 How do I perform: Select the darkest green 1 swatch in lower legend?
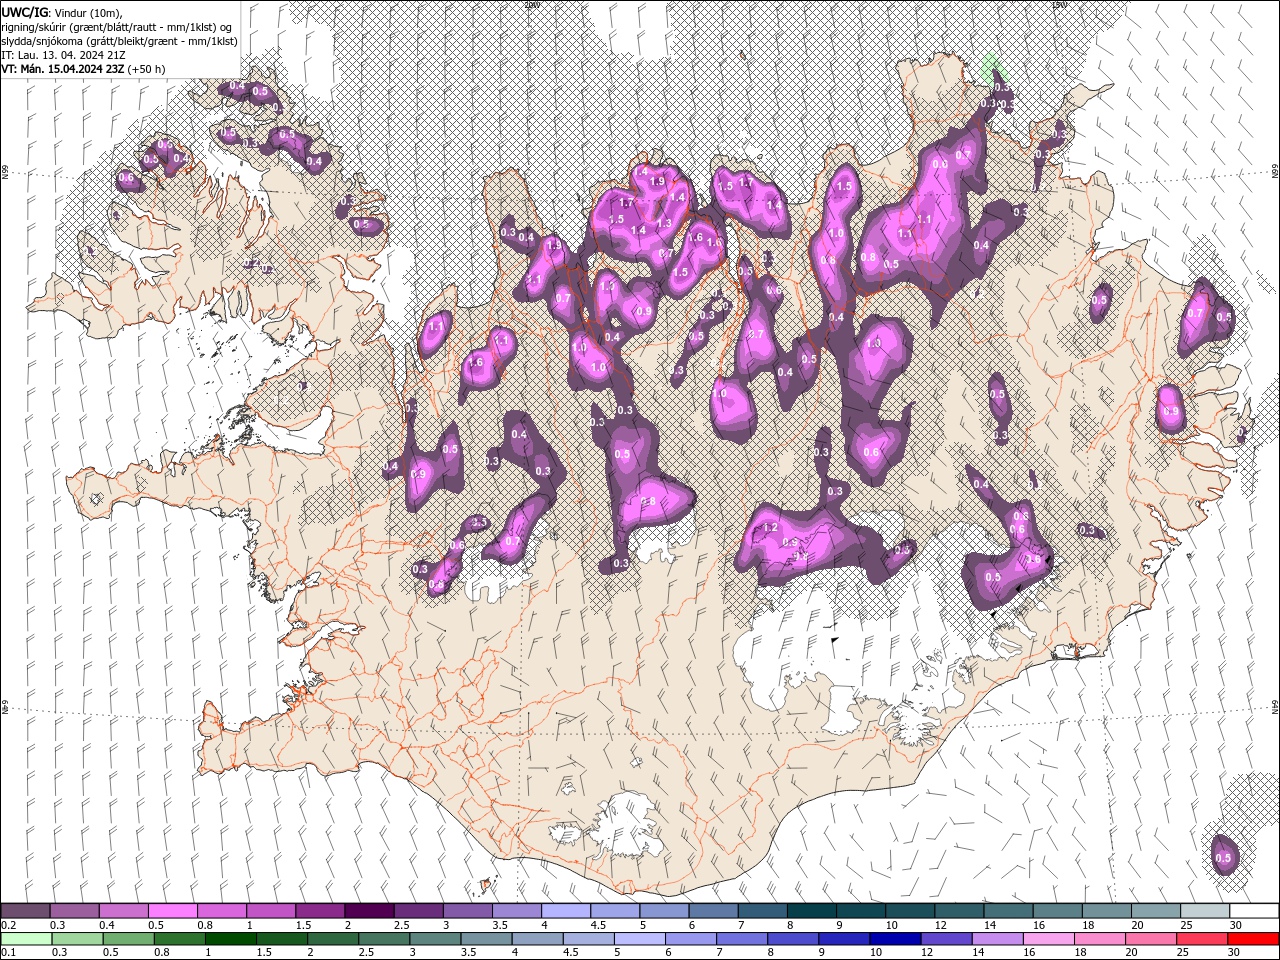[230, 939]
